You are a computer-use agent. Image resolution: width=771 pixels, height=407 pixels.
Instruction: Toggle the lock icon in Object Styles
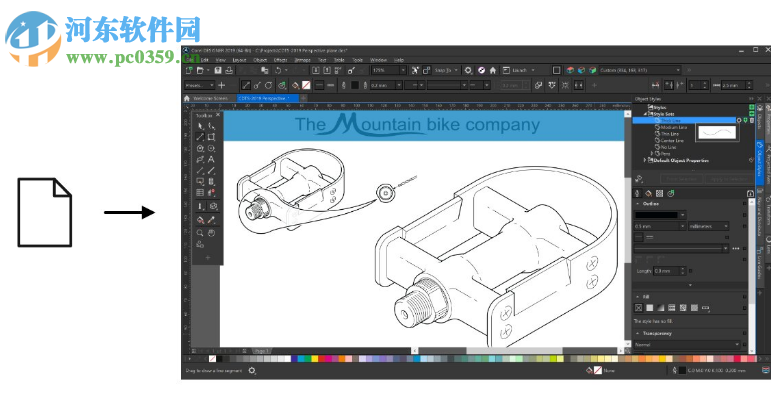(x=750, y=194)
